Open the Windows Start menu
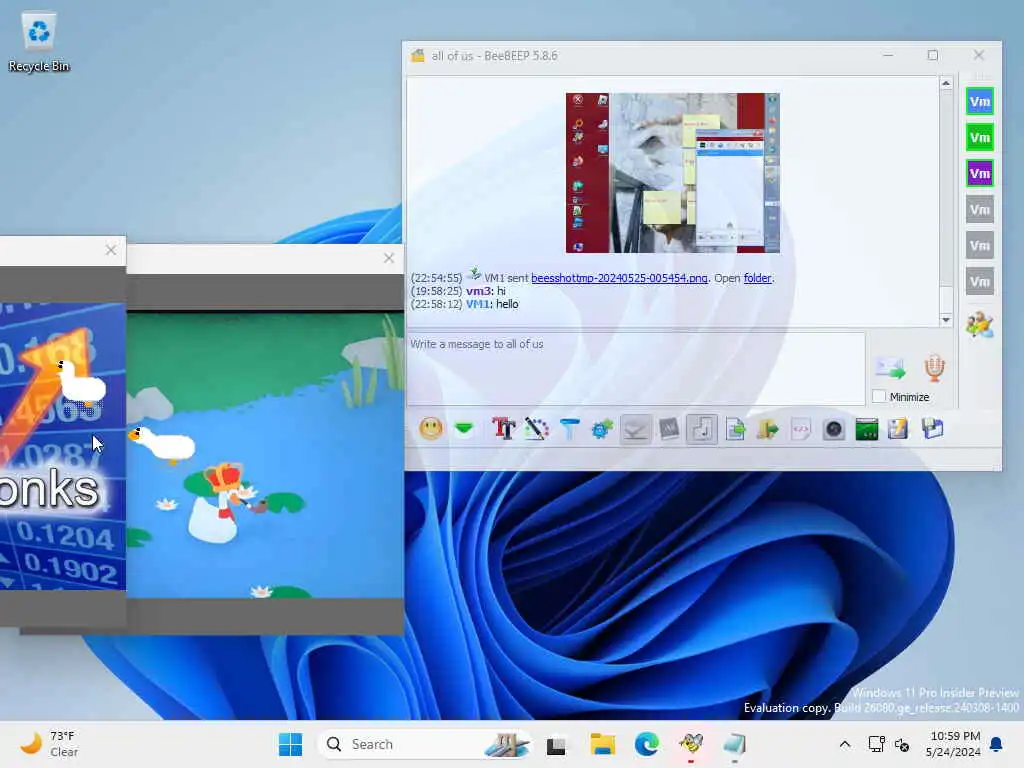Viewport: 1024px width, 768px height. pyautogui.click(x=291, y=744)
